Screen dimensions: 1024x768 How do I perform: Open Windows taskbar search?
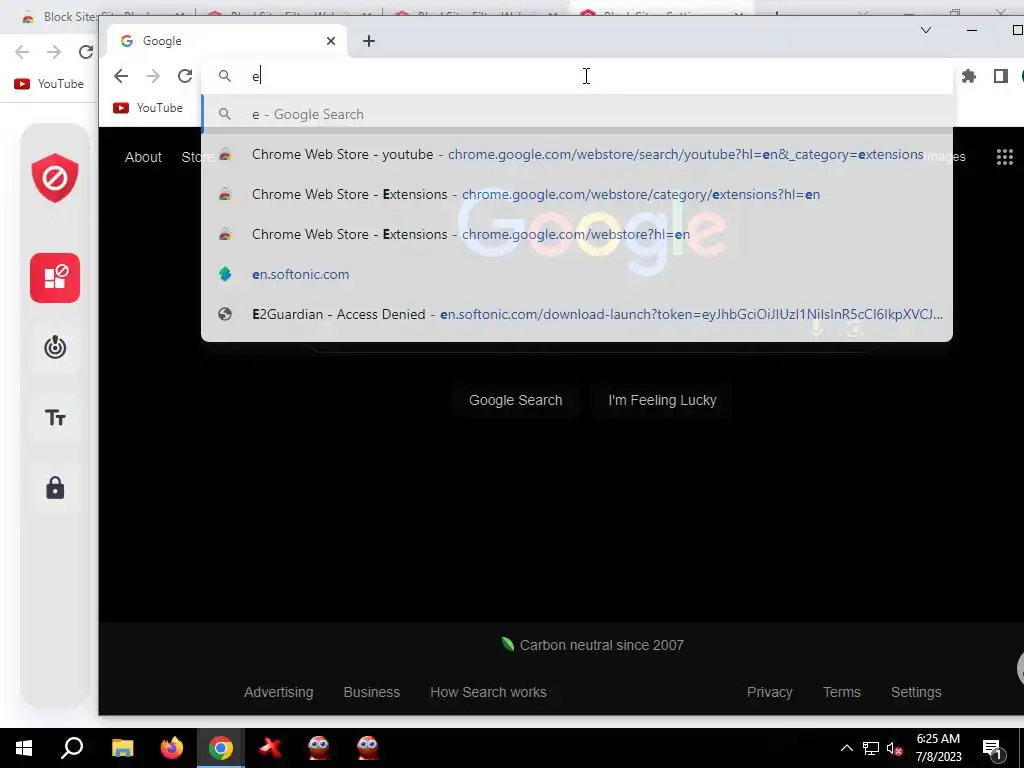coord(72,748)
